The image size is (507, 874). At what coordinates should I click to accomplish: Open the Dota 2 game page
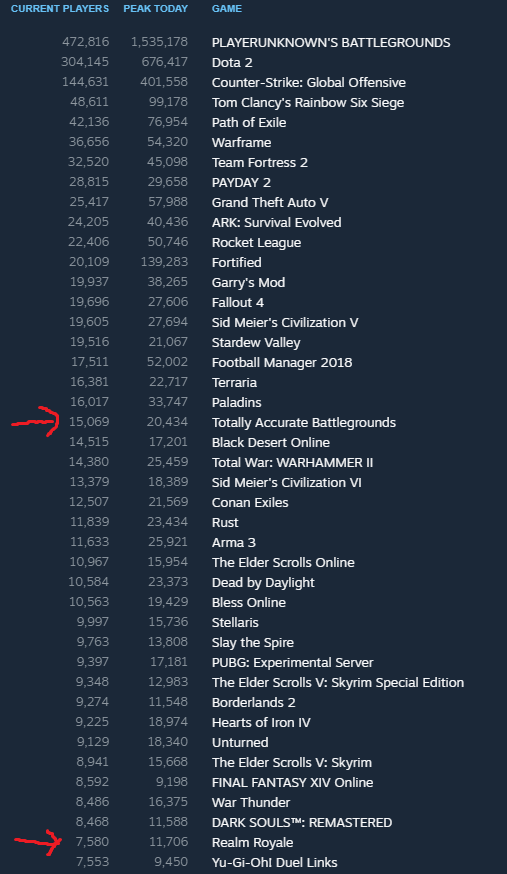[x=232, y=62]
